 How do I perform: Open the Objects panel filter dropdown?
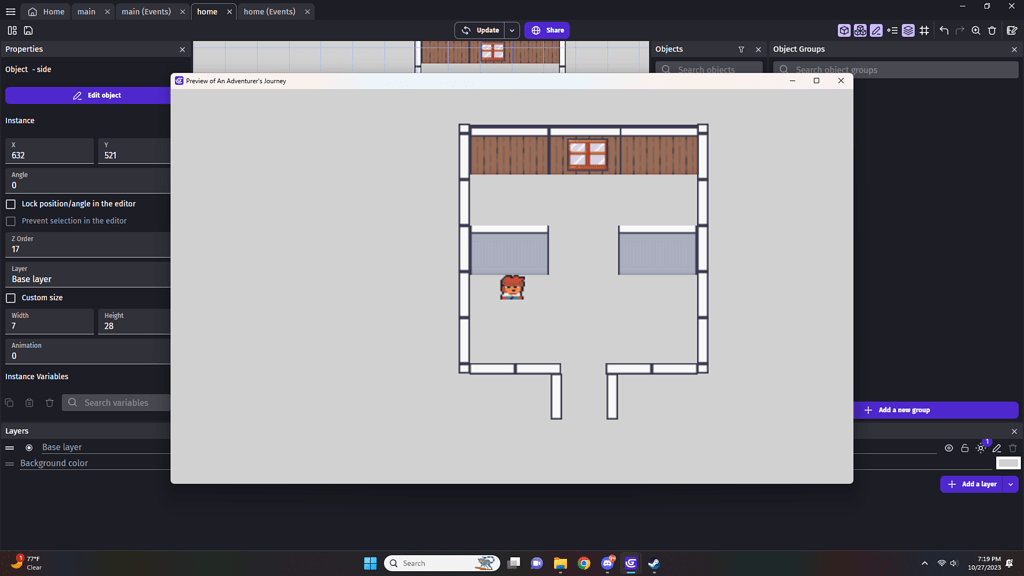click(741, 48)
